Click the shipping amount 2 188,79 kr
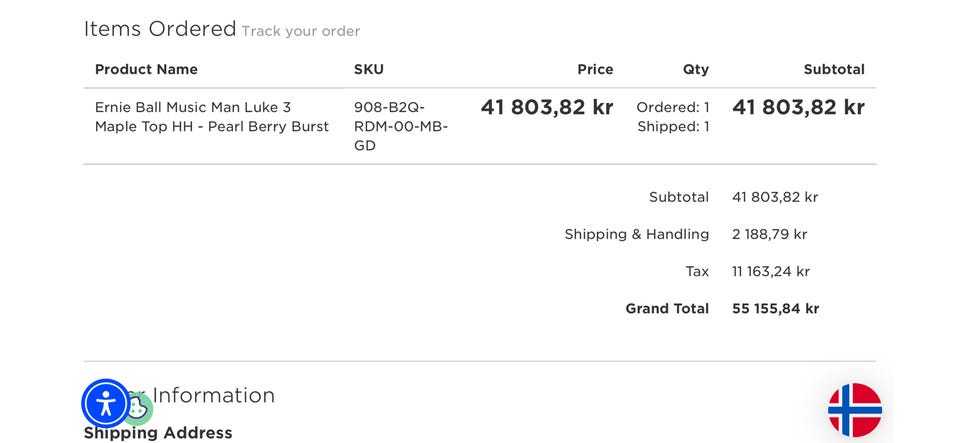The width and height of the screenshot is (960, 443). 769,234
